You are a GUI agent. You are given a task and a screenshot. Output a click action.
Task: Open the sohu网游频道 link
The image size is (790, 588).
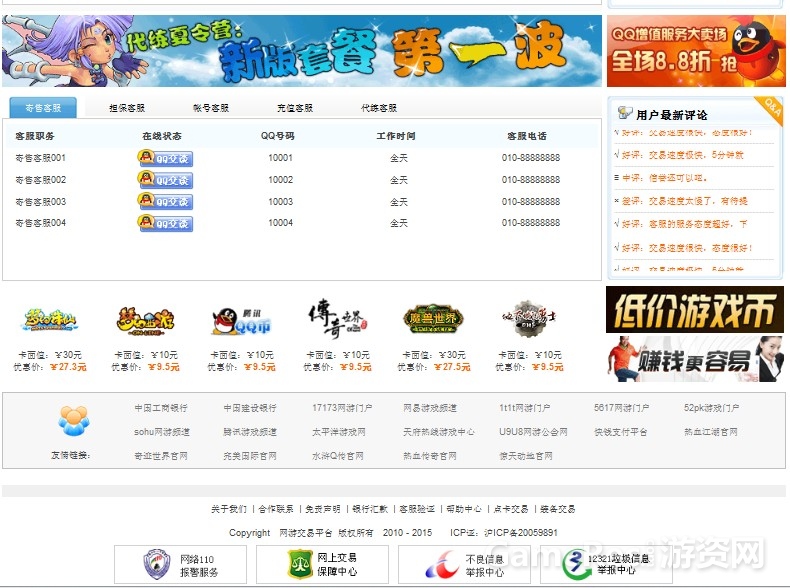pyautogui.click(x=162, y=432)
